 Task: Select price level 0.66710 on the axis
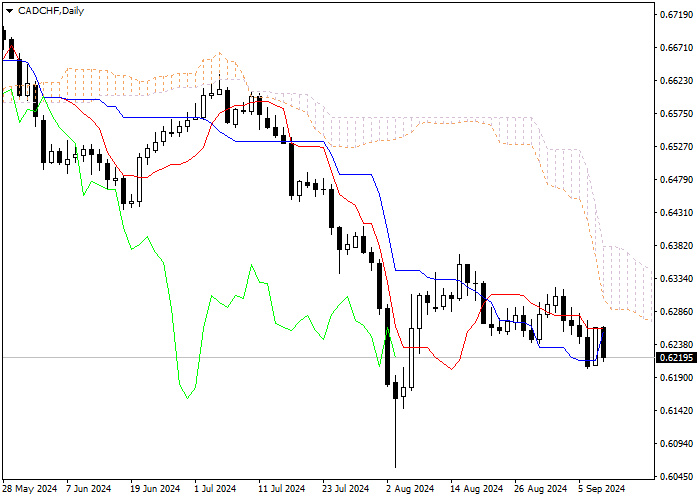coord(676,48)
